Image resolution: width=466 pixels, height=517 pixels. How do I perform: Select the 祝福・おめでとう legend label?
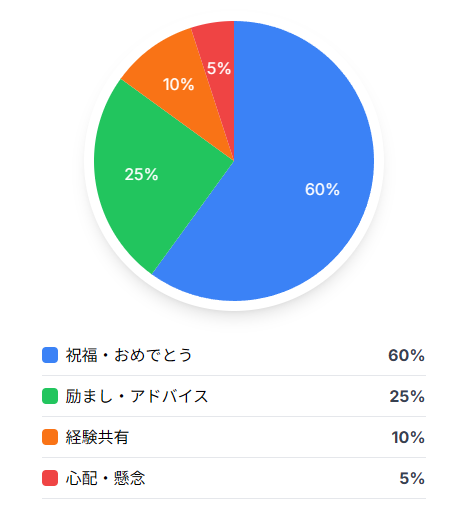click(x=129, y=355)
